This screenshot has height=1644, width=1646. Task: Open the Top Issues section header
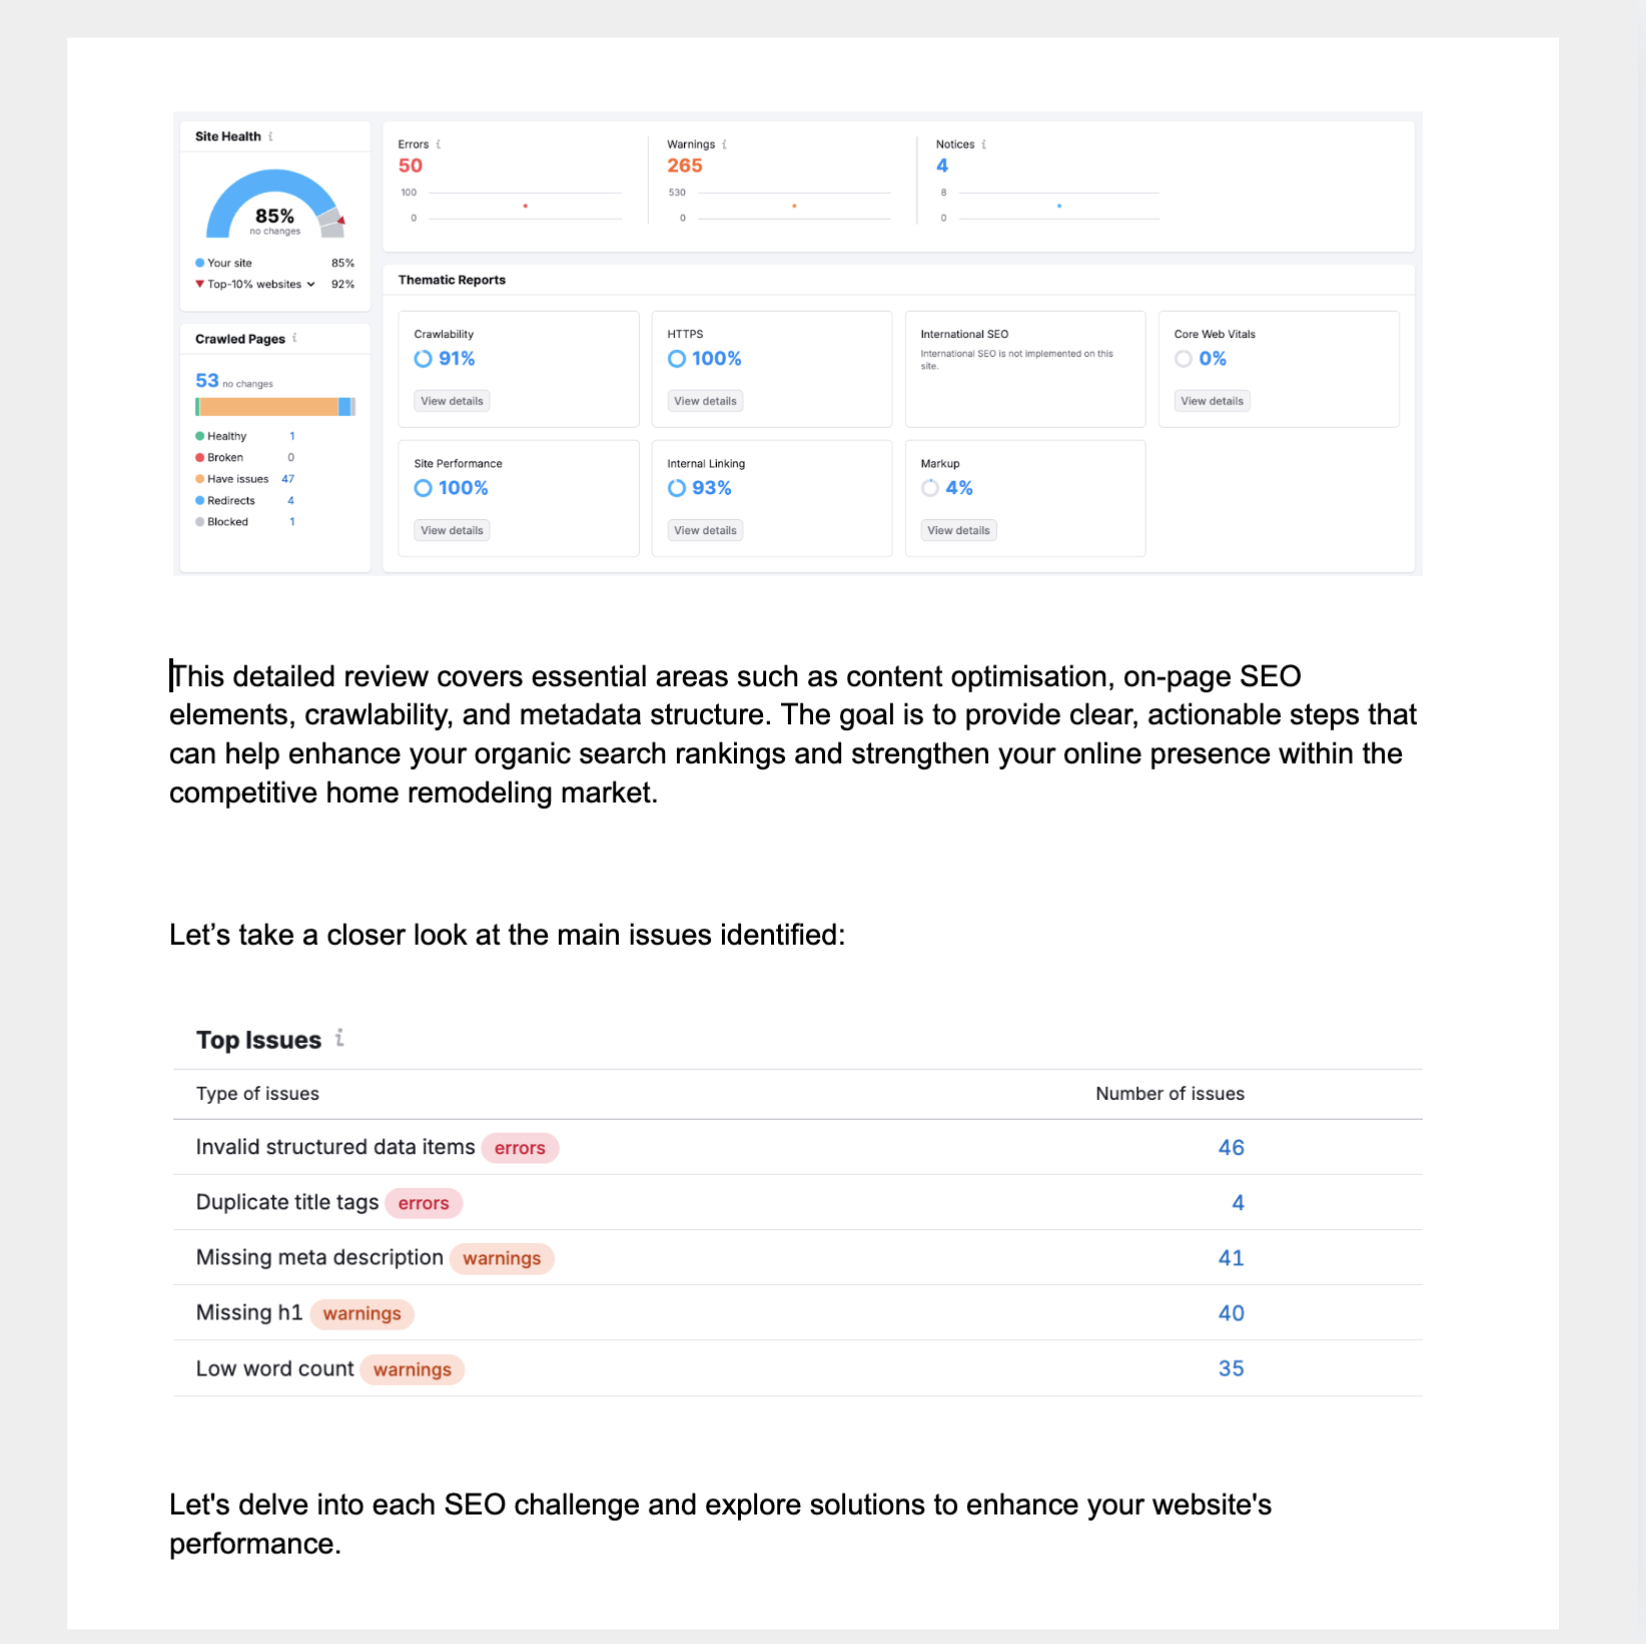pyautogui.click(x=258, y=1040)
